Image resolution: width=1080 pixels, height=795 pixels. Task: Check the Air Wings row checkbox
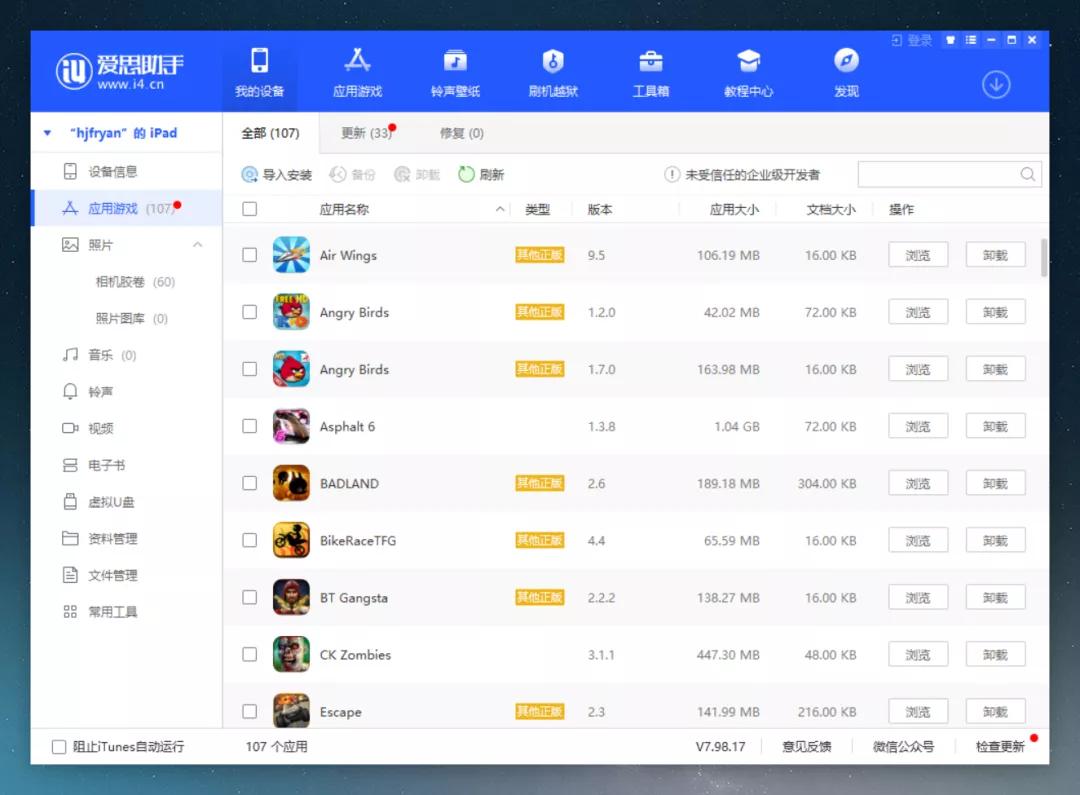click(x=249, y=255)
